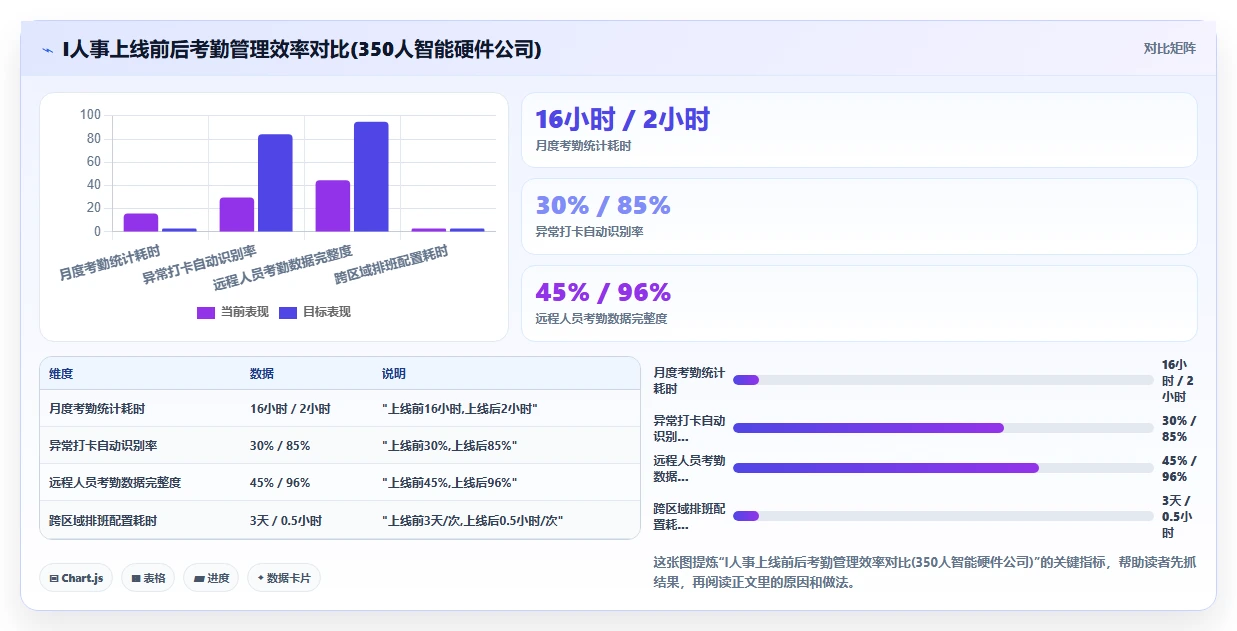Toggle the 当前表现 legend entry
This screenshot has width=1237, height=631.
[233, 312]
